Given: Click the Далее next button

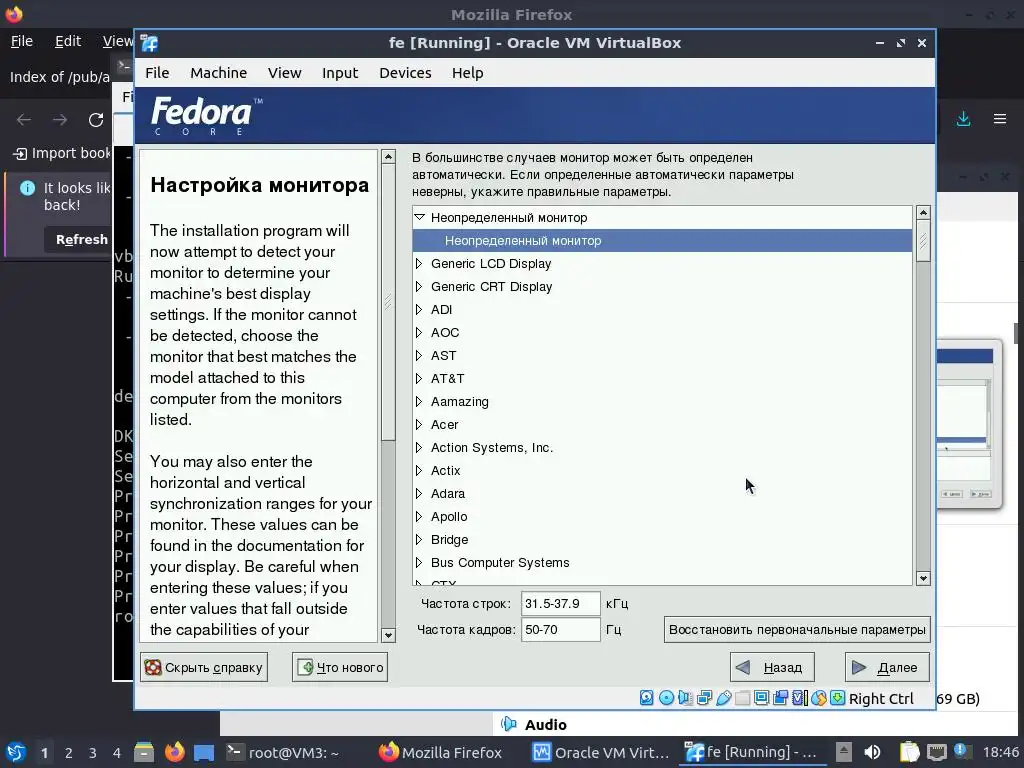Looking at the screenshot, I should tap(887, 667).
